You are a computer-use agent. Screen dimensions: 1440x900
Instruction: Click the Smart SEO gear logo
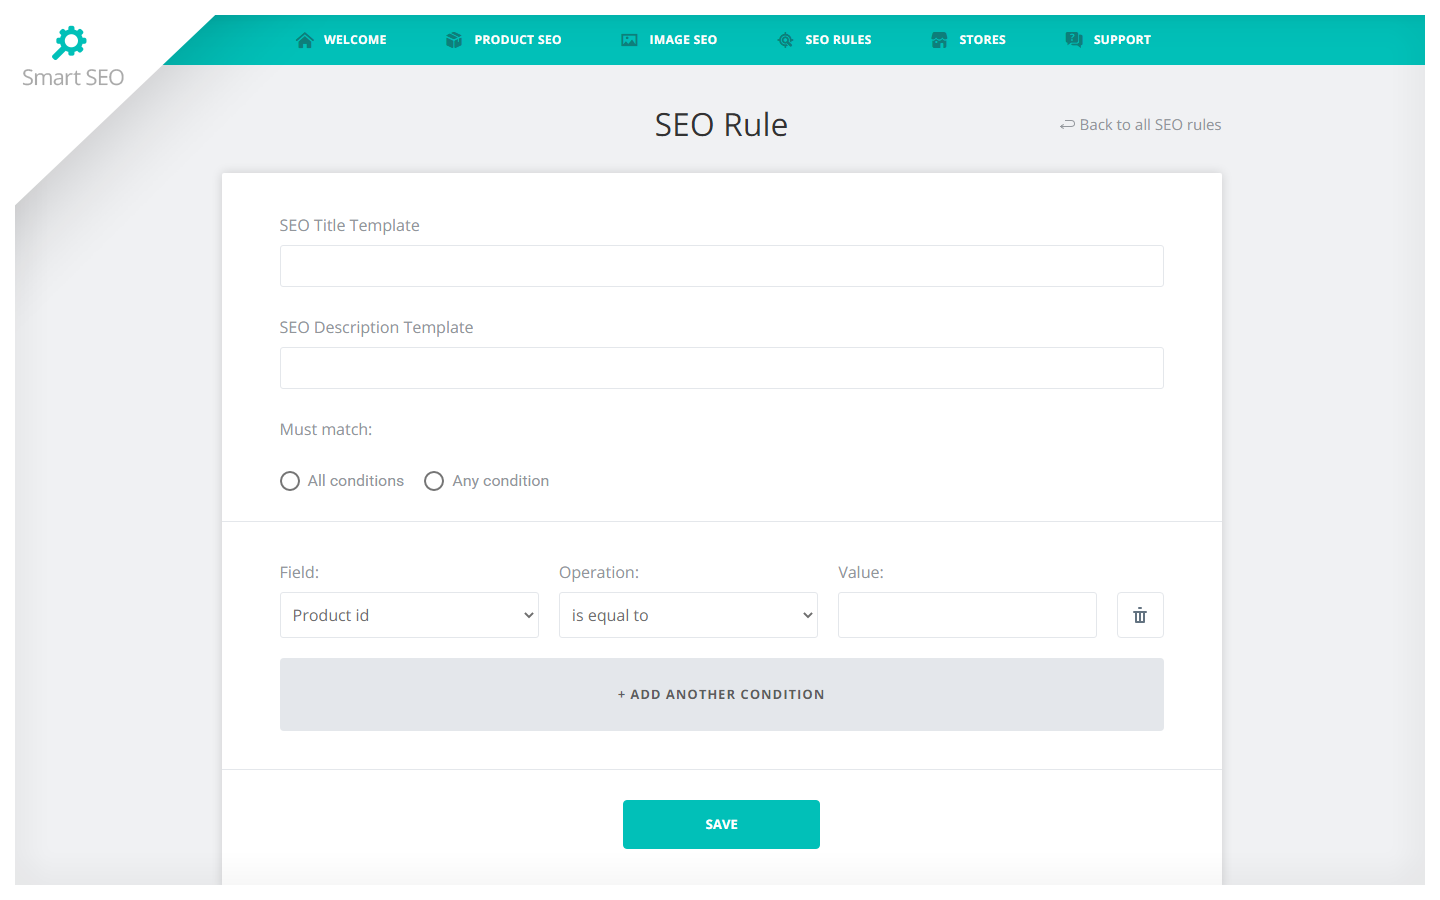tap(69, 43)
